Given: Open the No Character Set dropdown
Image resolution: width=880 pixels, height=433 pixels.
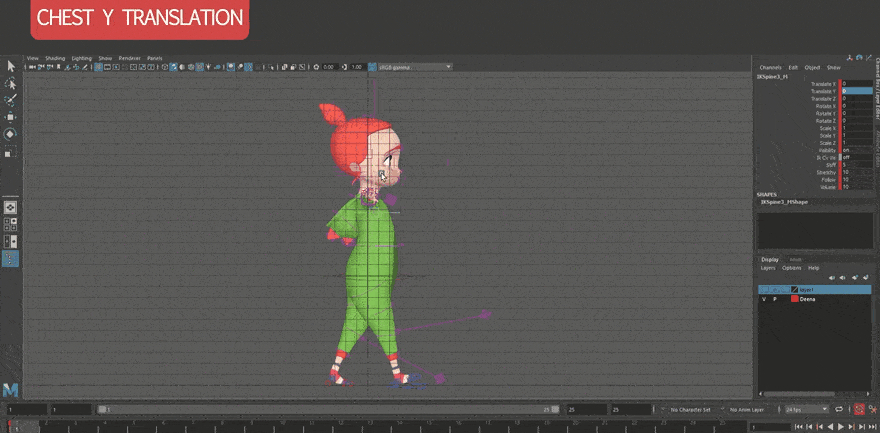Looking at the screenshot, I should pyautogui.click(x=692, y=410).
